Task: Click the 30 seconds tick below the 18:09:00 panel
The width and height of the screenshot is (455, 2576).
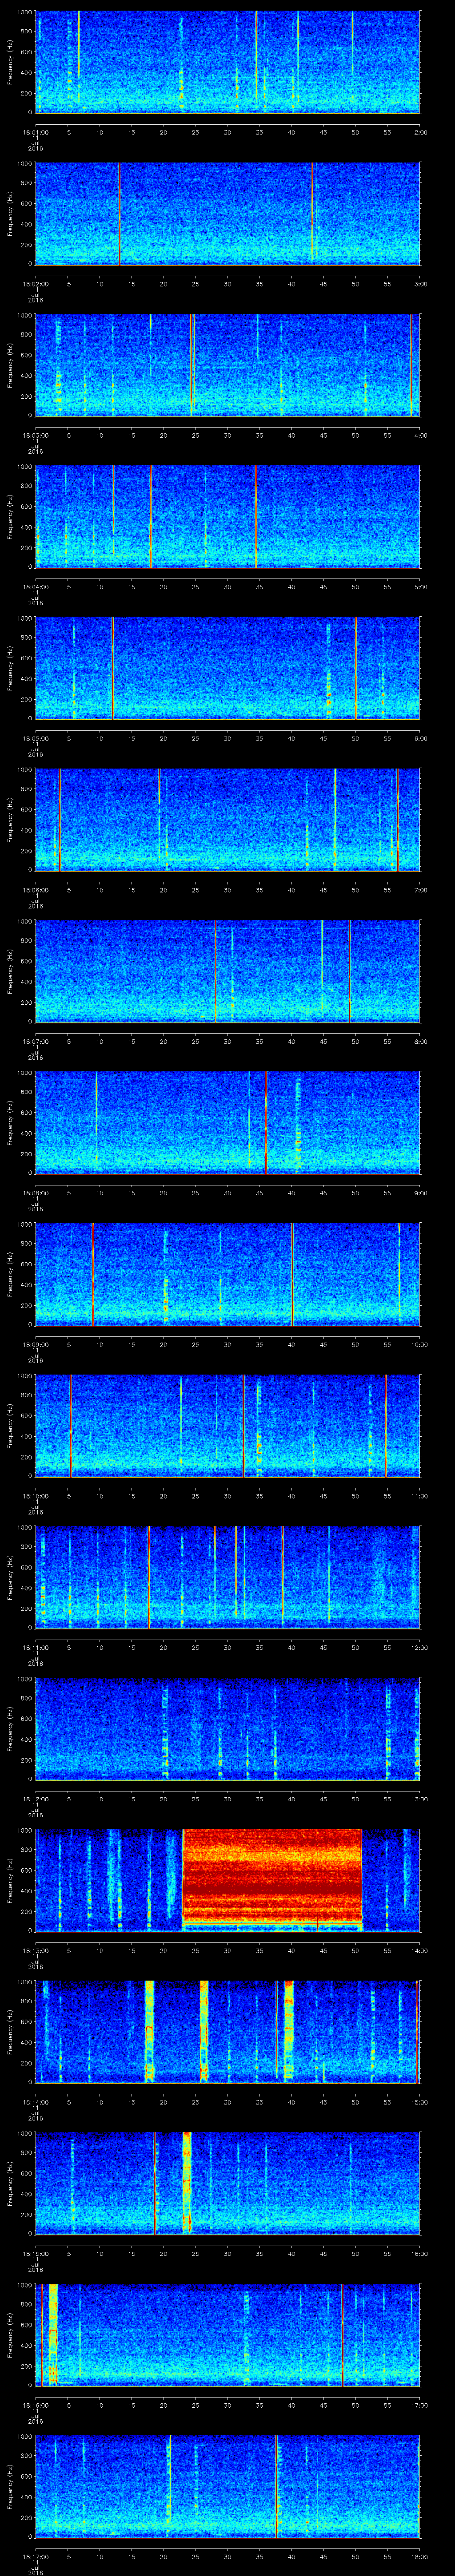Action: pos(227,1344)
